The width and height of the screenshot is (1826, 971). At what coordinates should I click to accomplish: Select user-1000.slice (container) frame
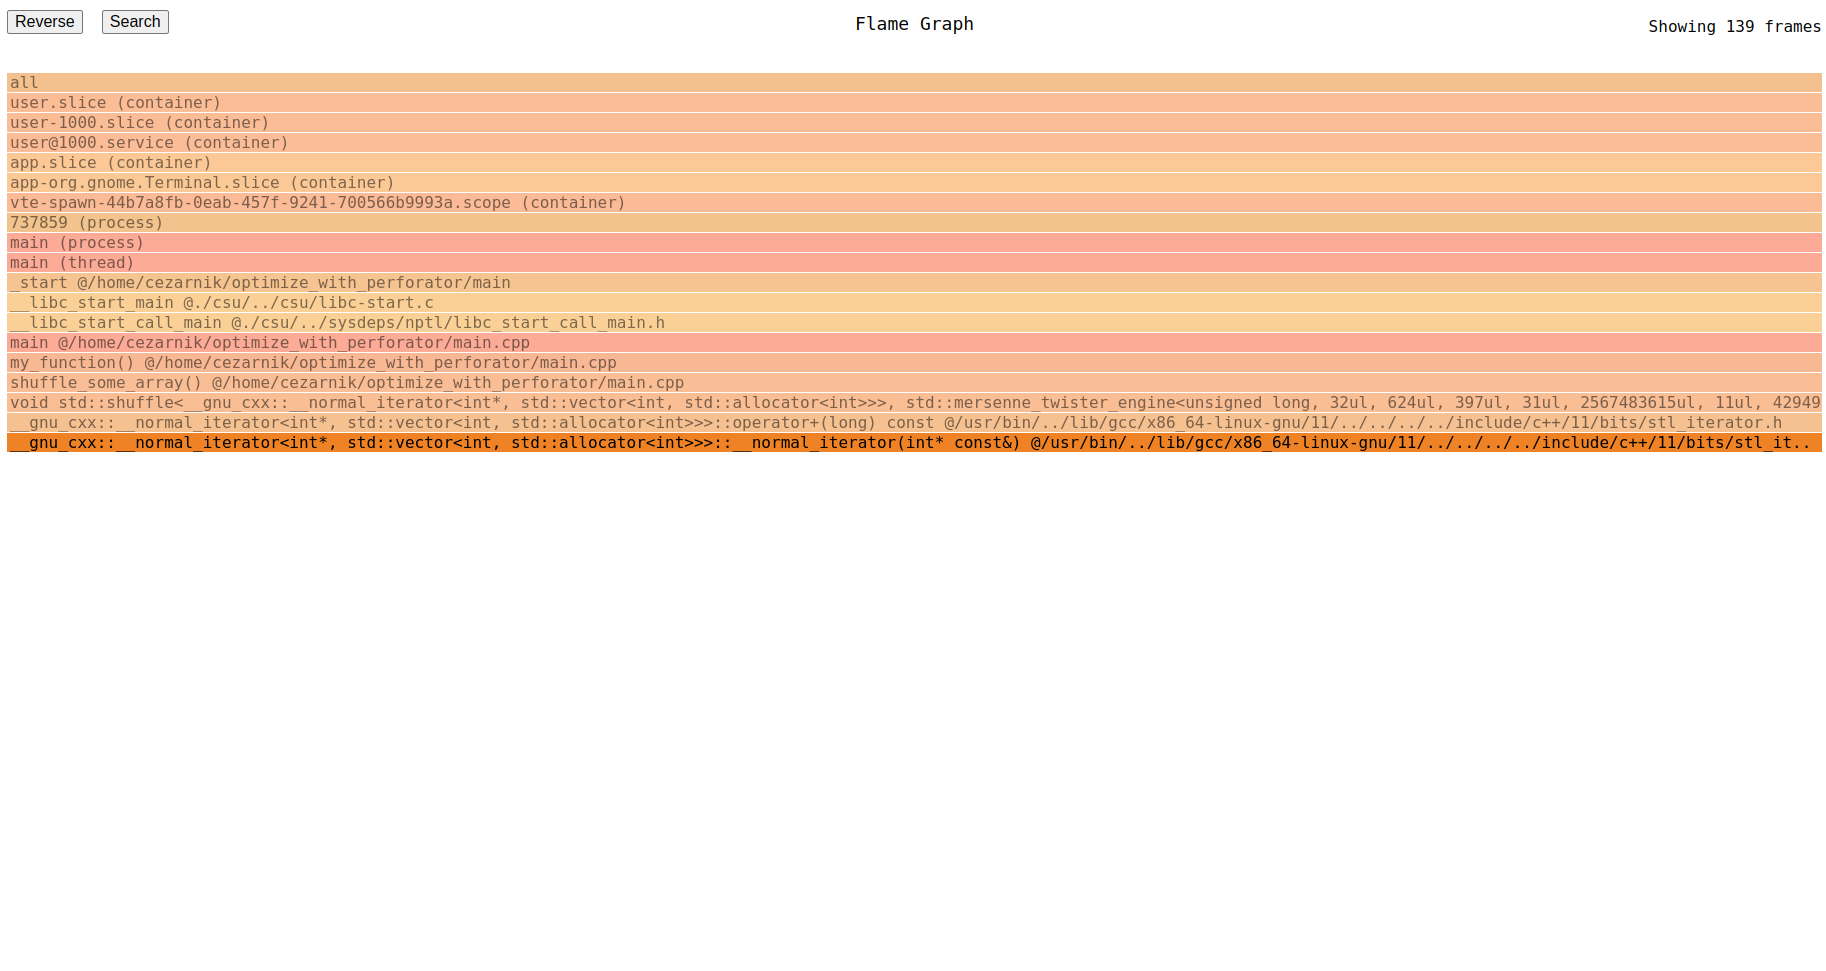[x=913, y=123]
